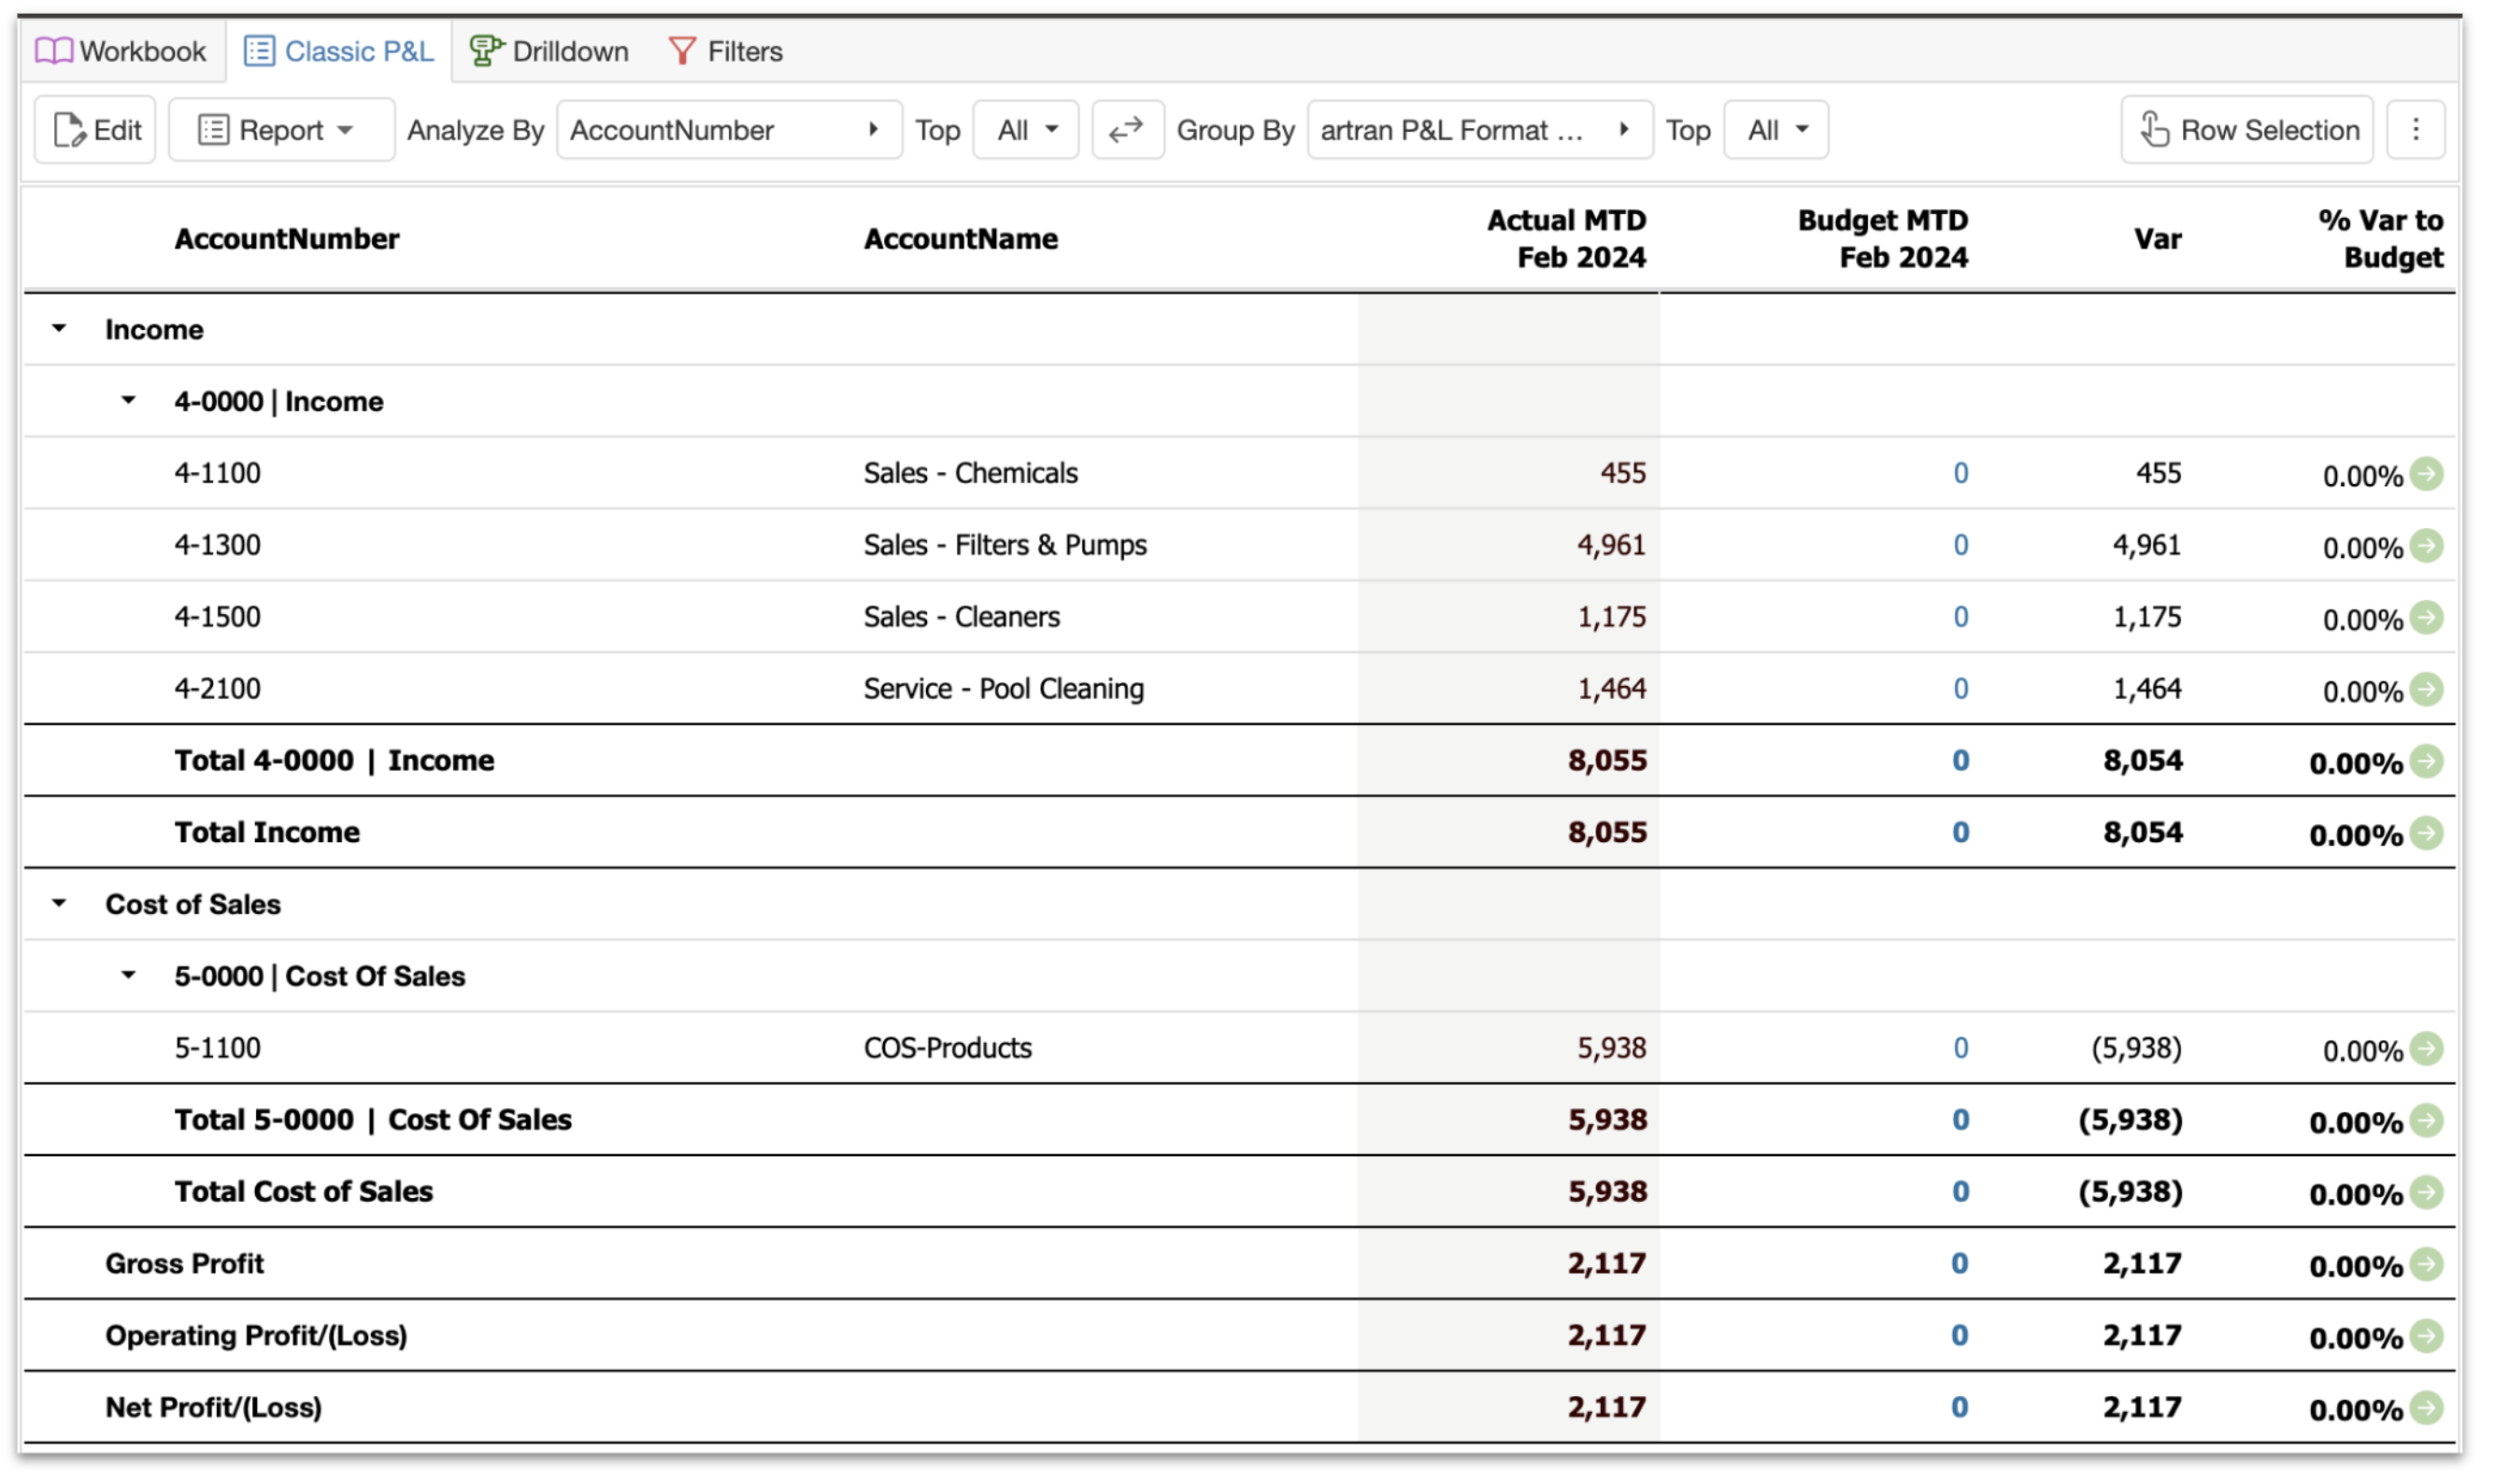Click the Sales - Filters & Pumps account name

coord(1005,545)
